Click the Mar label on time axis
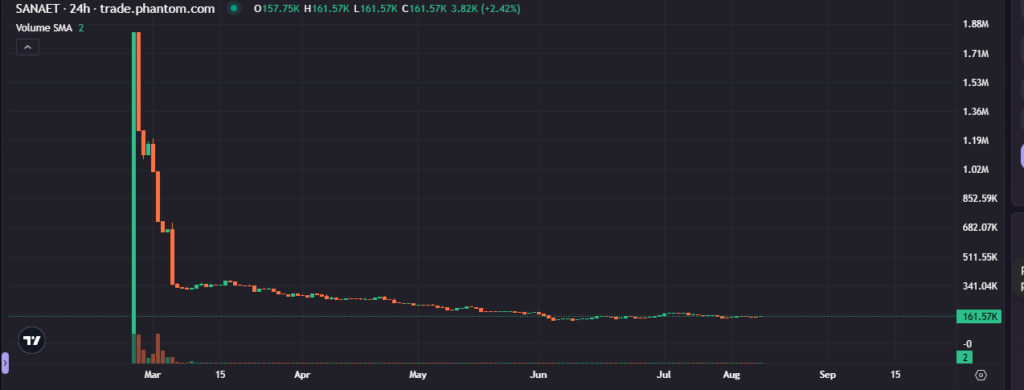Screen dimensions: 1024x390 152,375
